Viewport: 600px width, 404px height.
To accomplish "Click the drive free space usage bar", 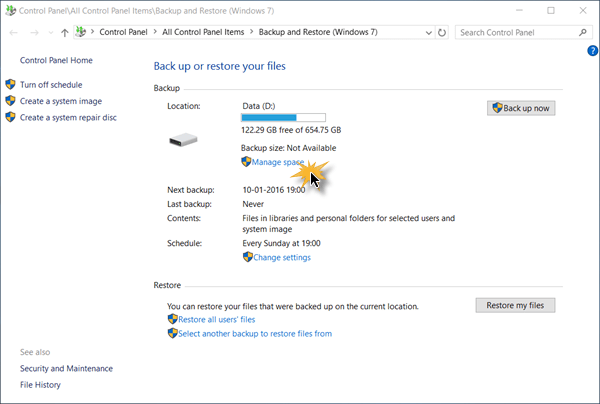I will pos(284,118).
